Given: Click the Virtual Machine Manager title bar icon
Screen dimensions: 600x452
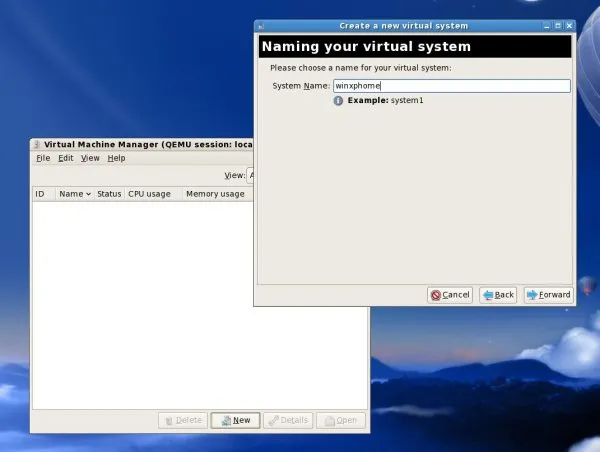Looking at the screenshot, I should (36, 144).
